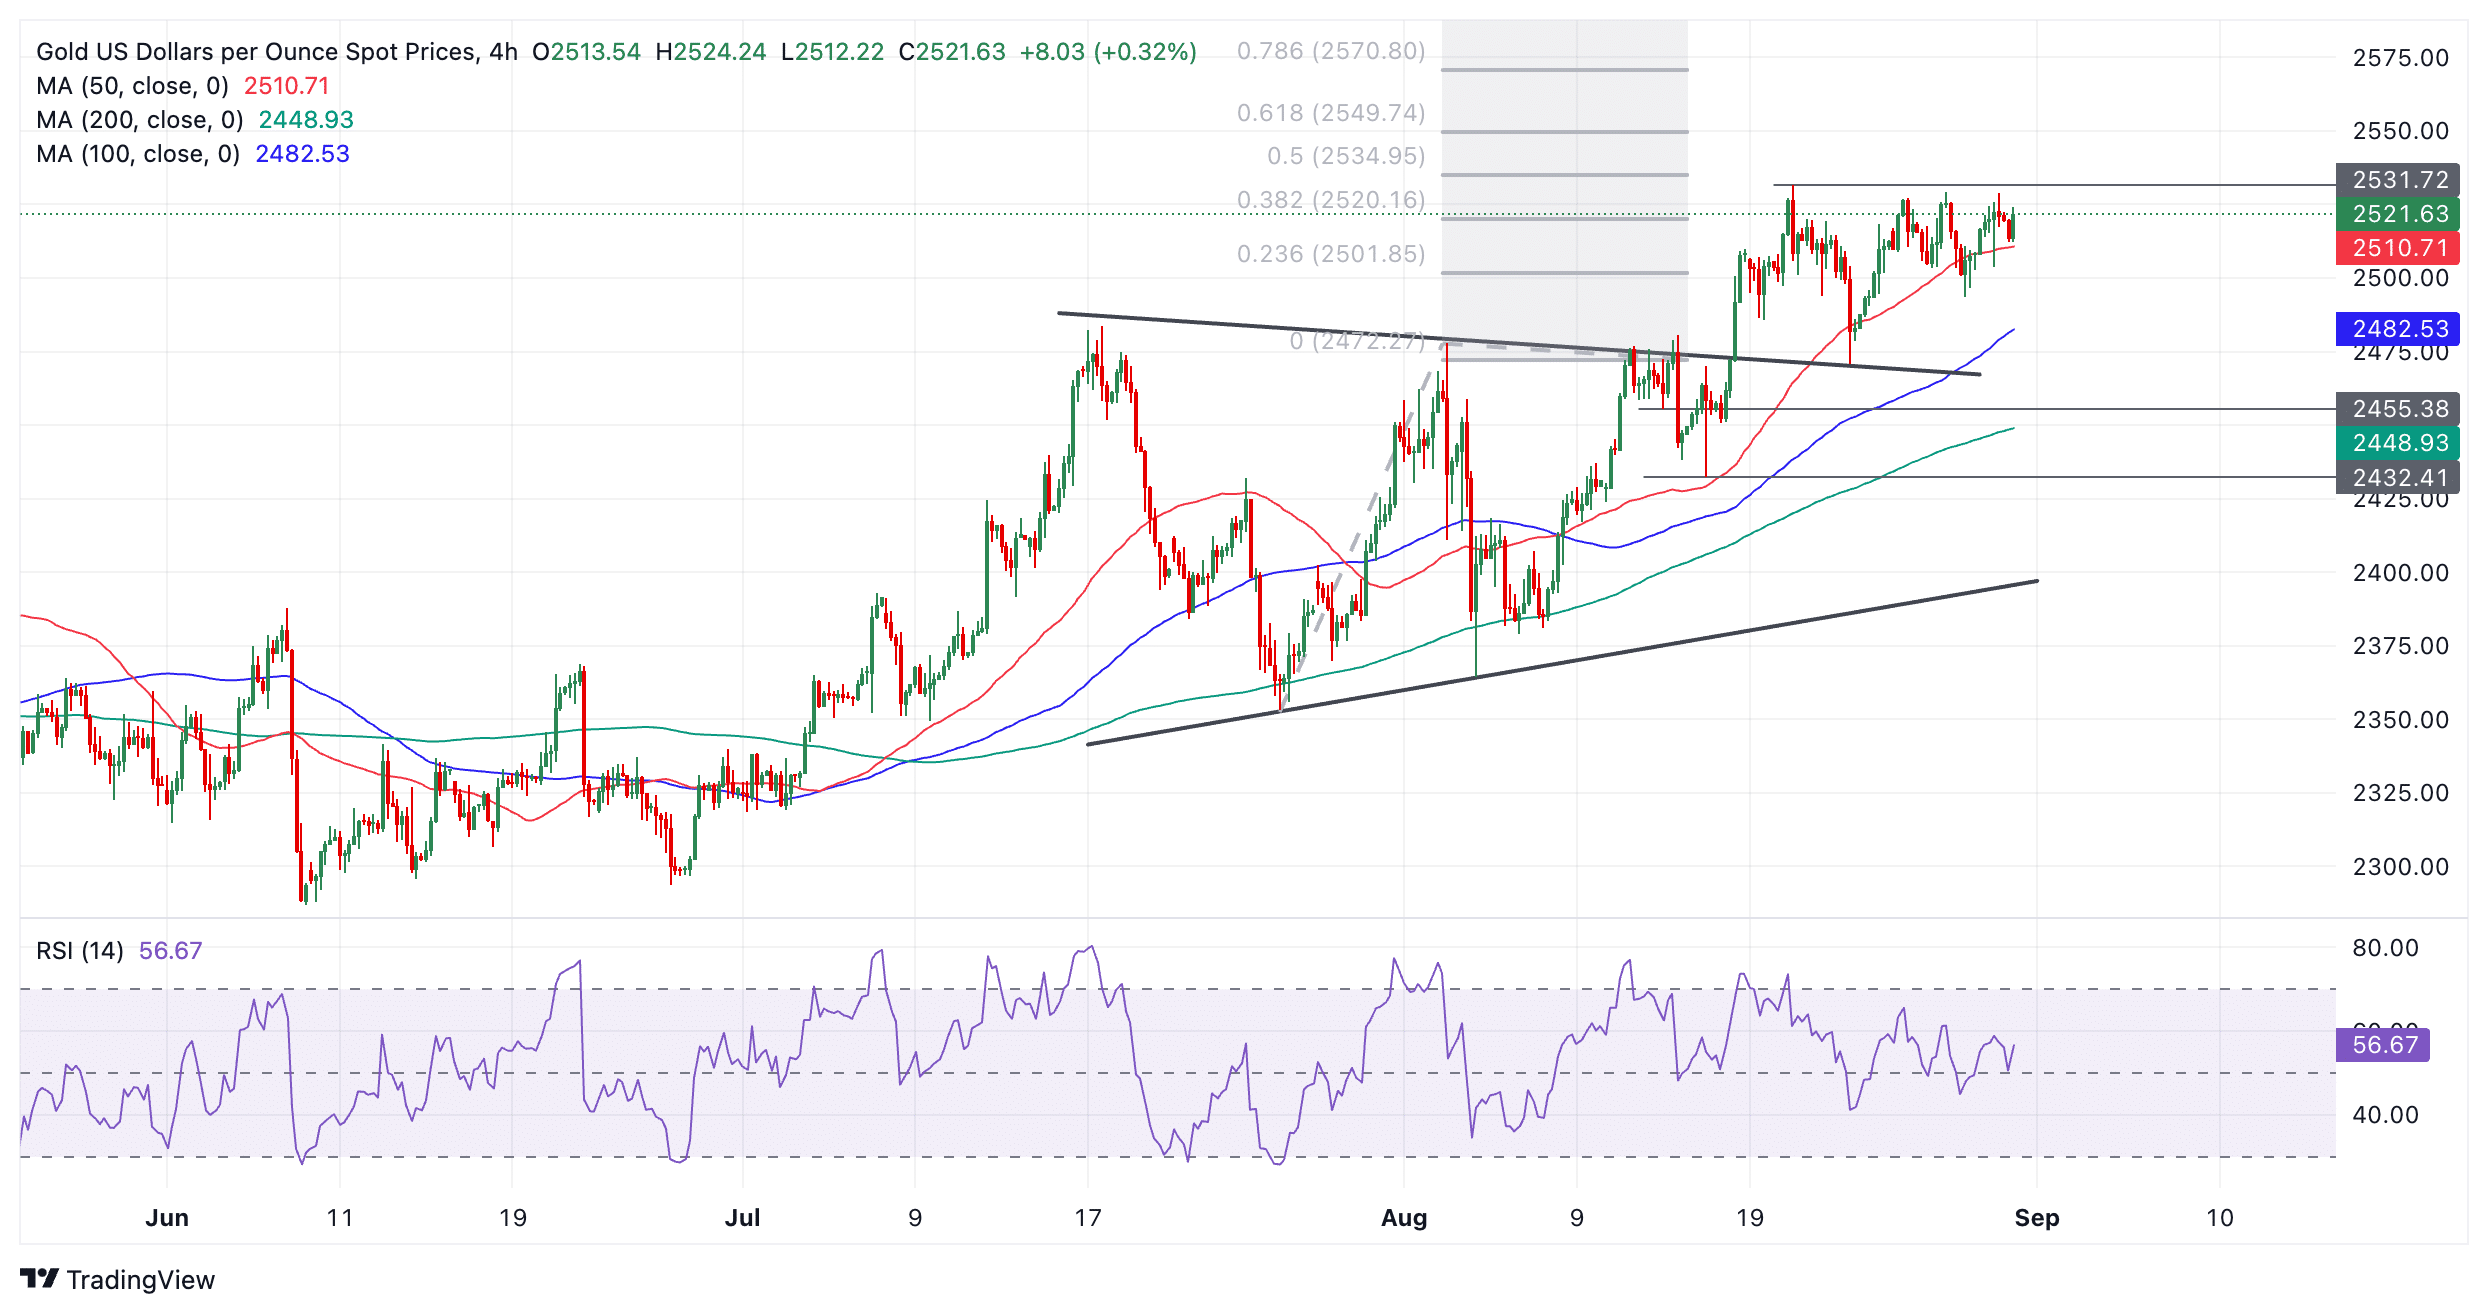2488x1314 pixels.
Task: Click the green 2448.93 MA price label
Action: [2397, 443]
